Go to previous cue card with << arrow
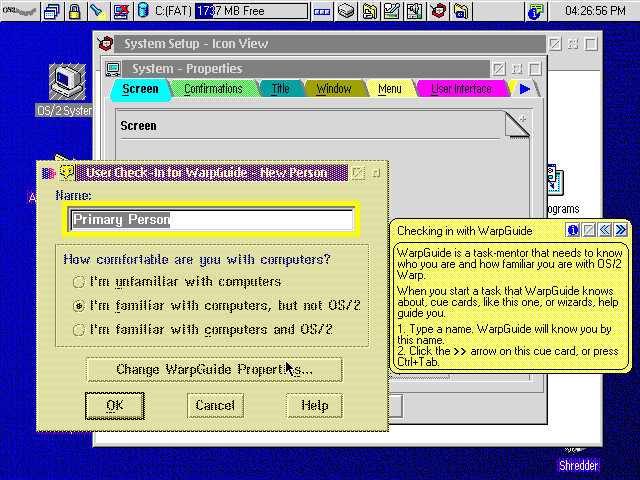This screenshot has width=640, height=480. point(604,230)
